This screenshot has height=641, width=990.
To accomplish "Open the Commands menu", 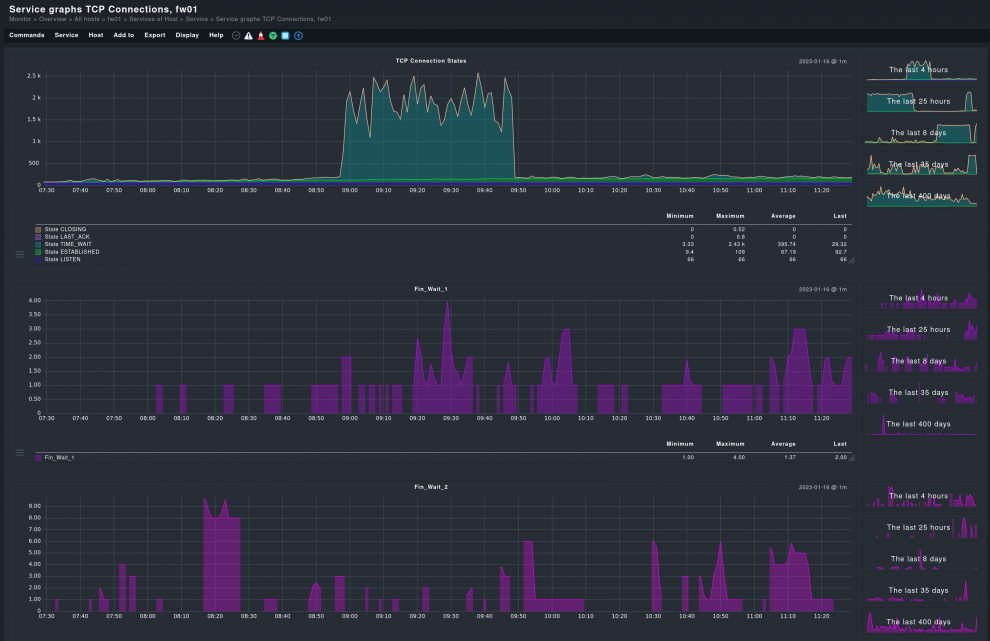I will [27, 35].
